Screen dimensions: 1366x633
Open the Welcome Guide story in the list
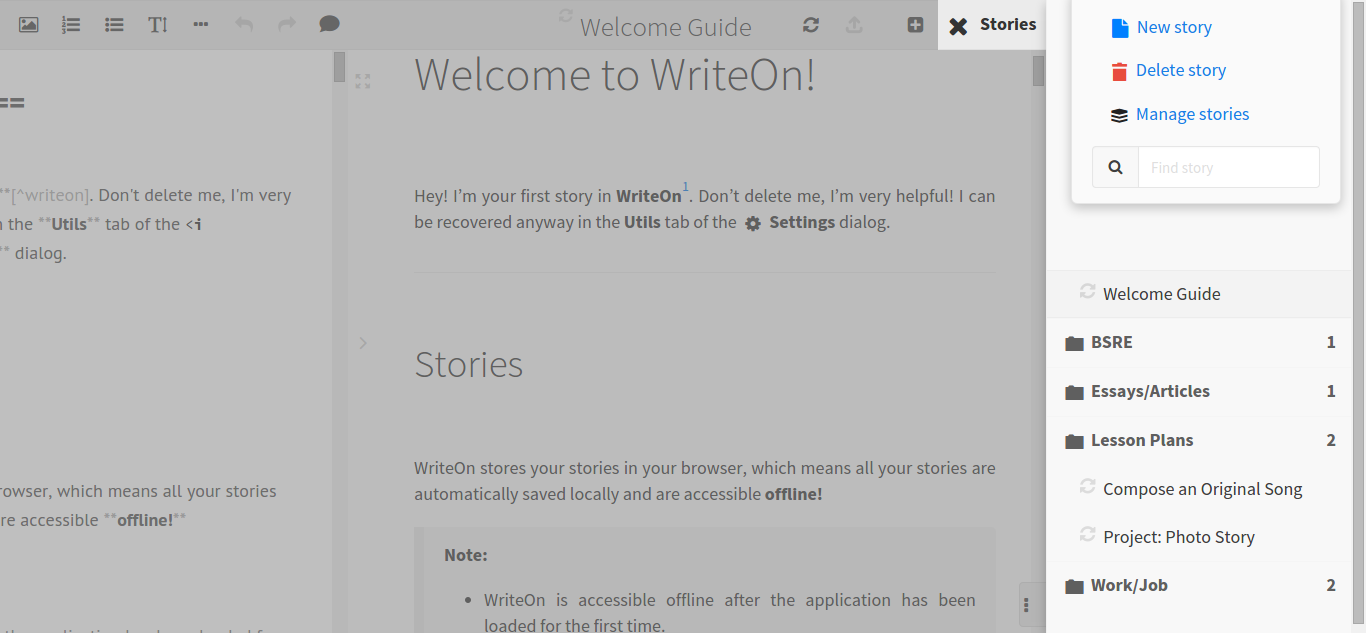1198,294
